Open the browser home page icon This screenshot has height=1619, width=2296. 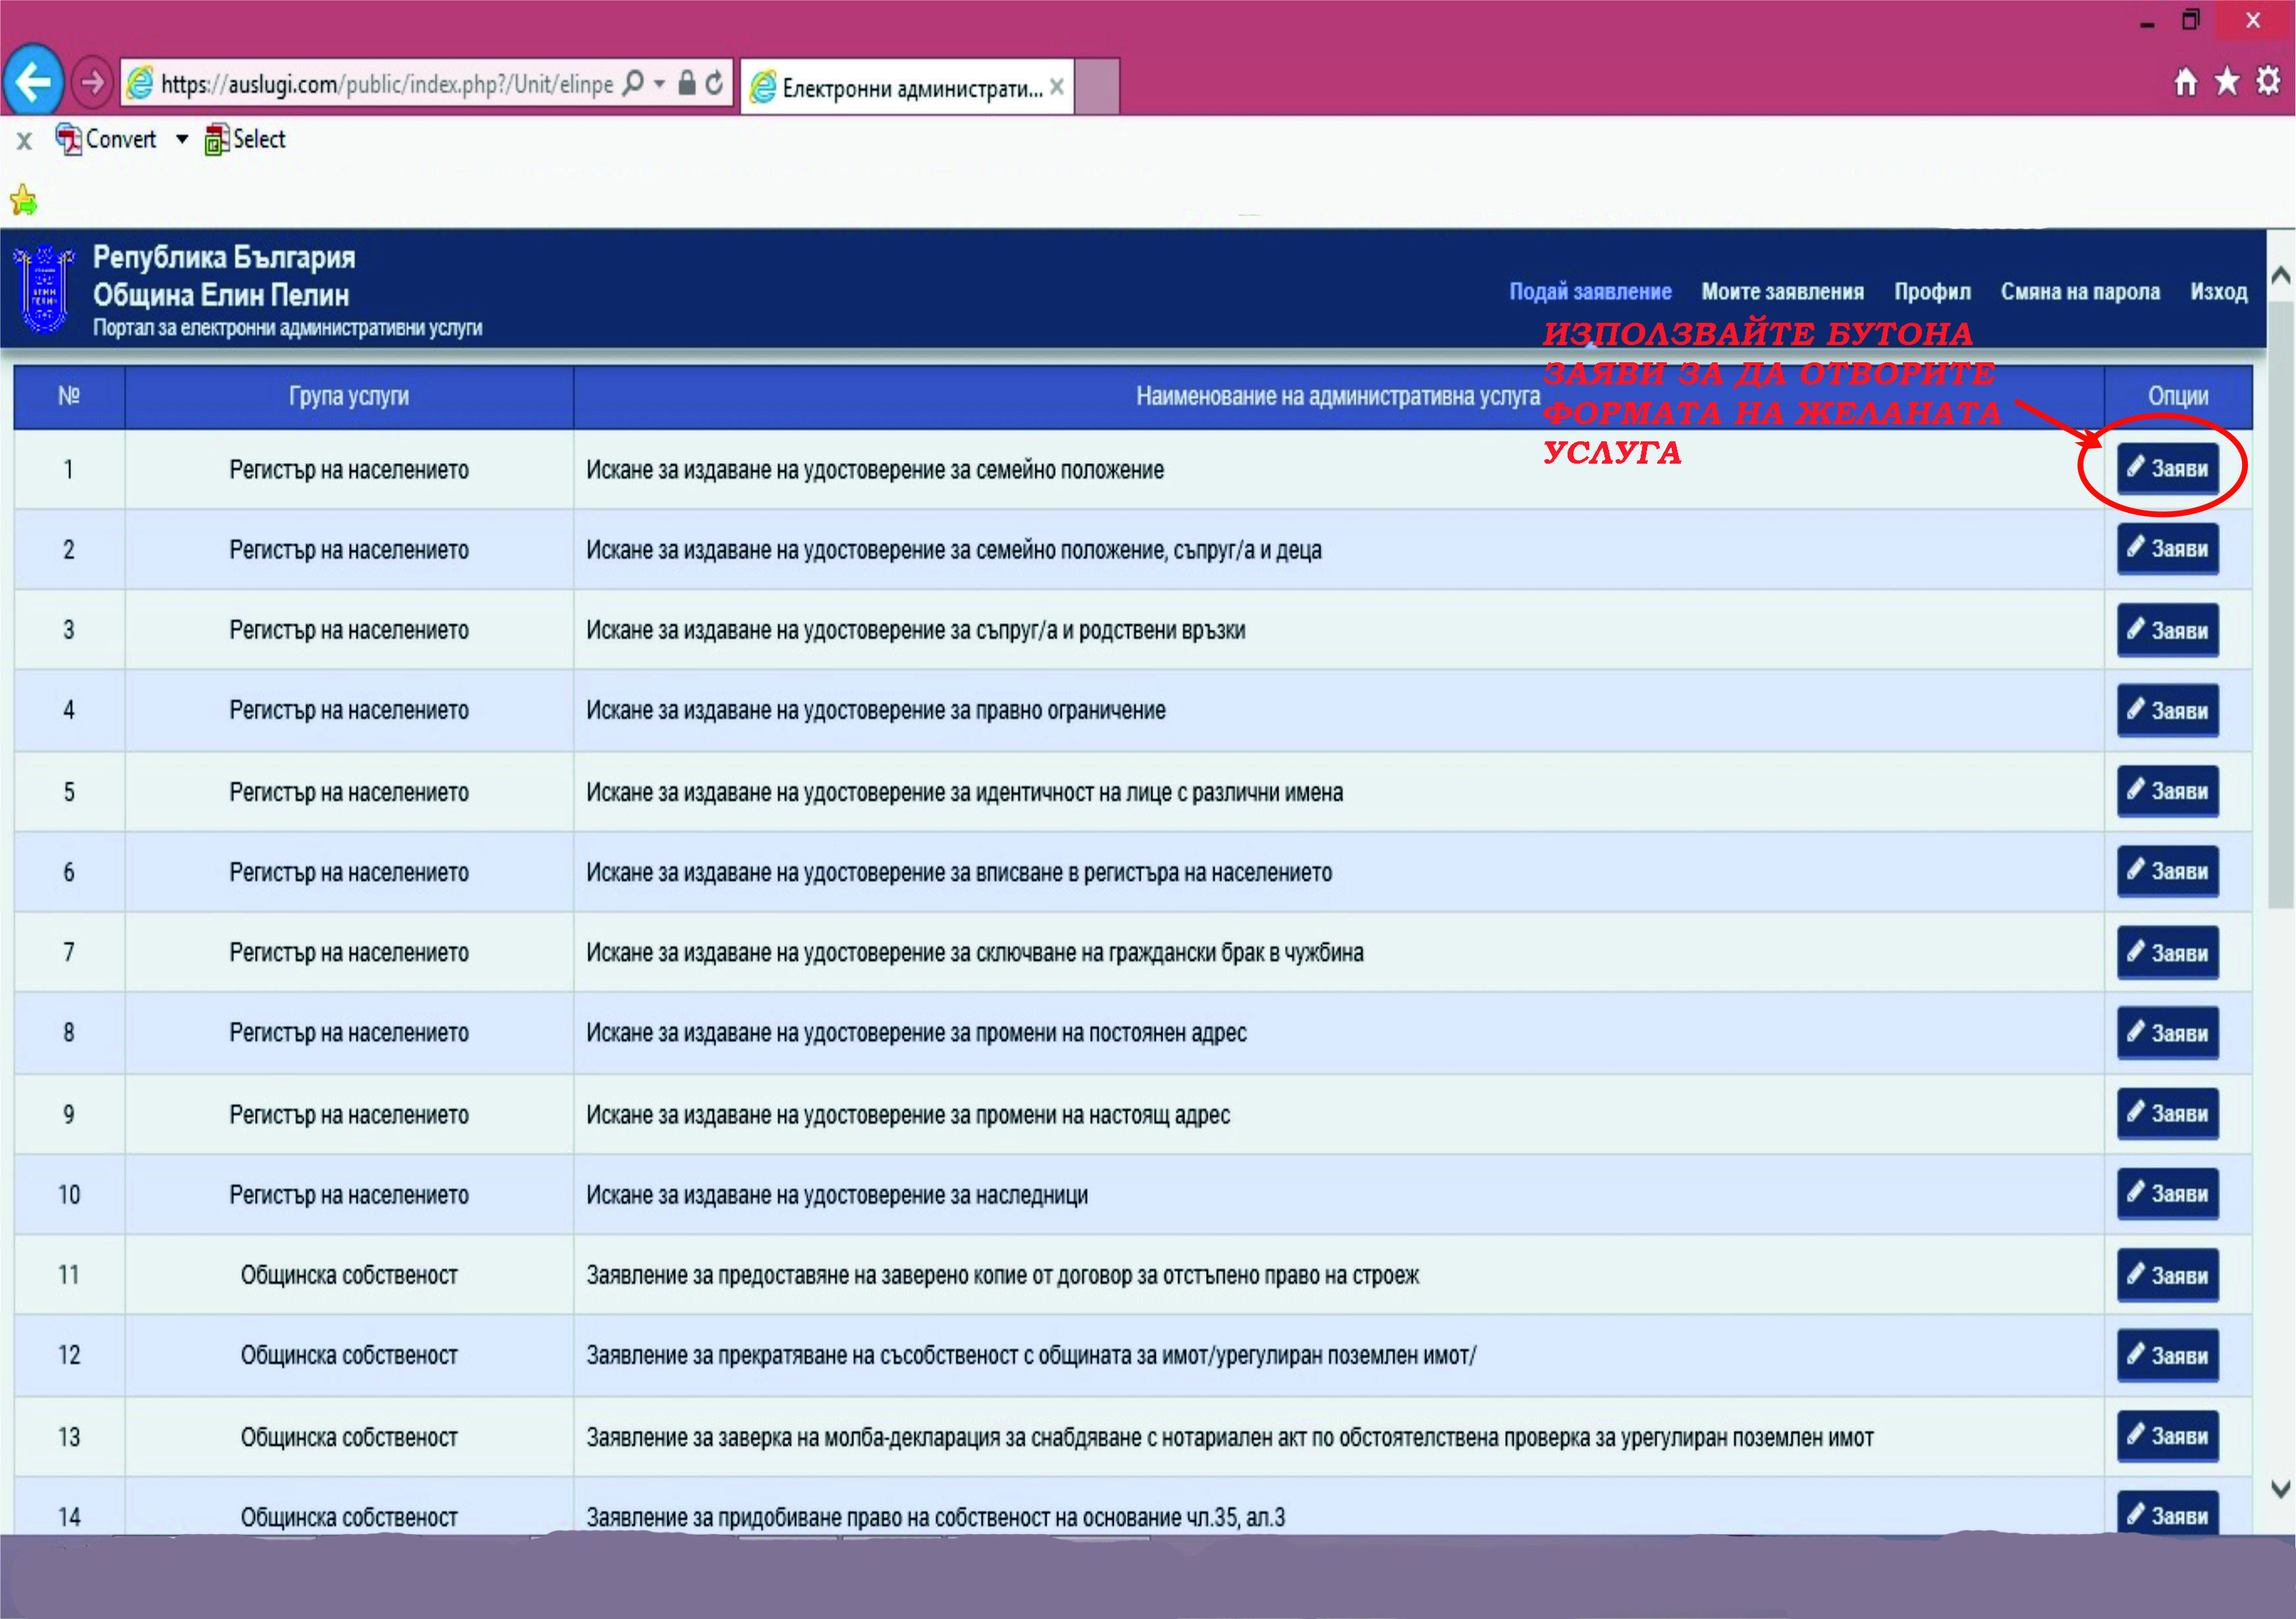2185,81
